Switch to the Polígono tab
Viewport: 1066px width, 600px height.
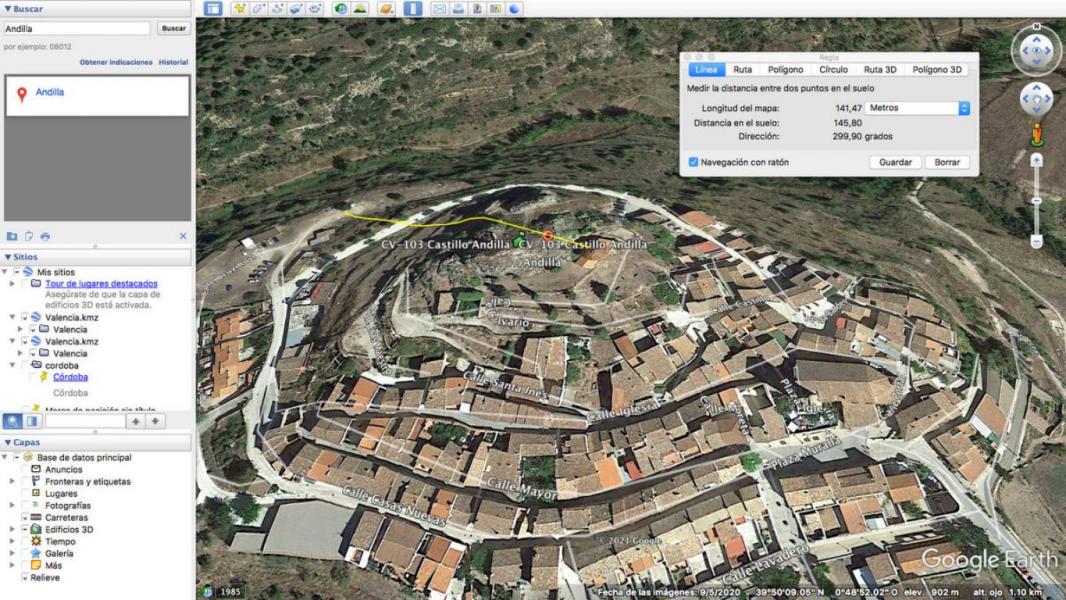pyautogui.click(x=785, y=70)
